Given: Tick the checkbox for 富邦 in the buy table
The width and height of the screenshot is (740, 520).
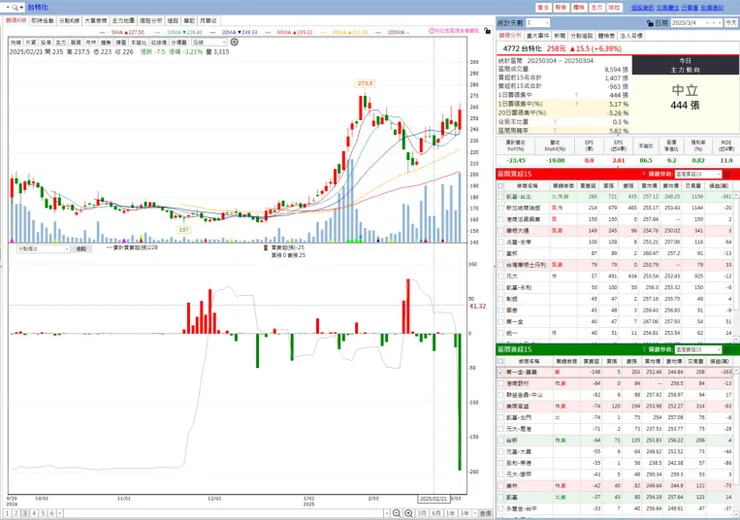Looking at the screenshot, I should (x=501, y=253).
